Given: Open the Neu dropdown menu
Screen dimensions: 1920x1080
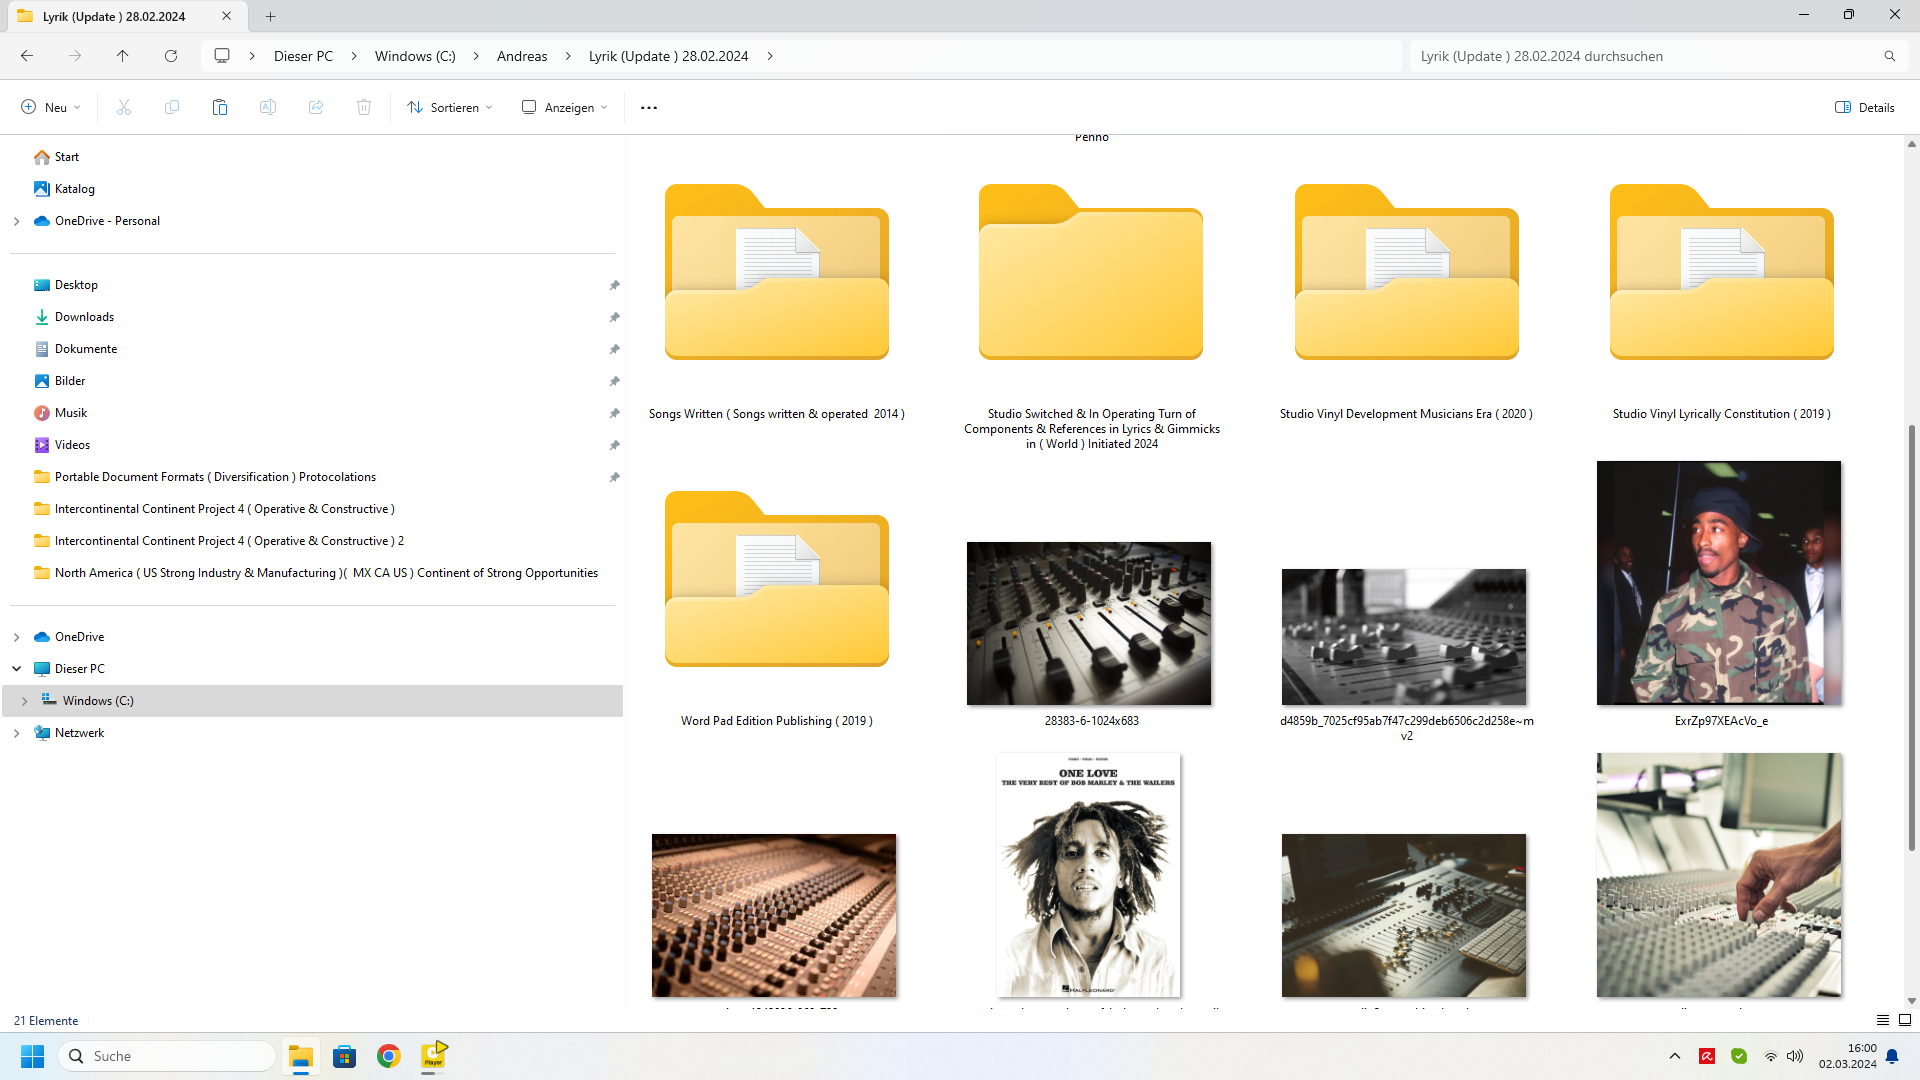Looking at the screenshot, I should (x=51, y=107).
